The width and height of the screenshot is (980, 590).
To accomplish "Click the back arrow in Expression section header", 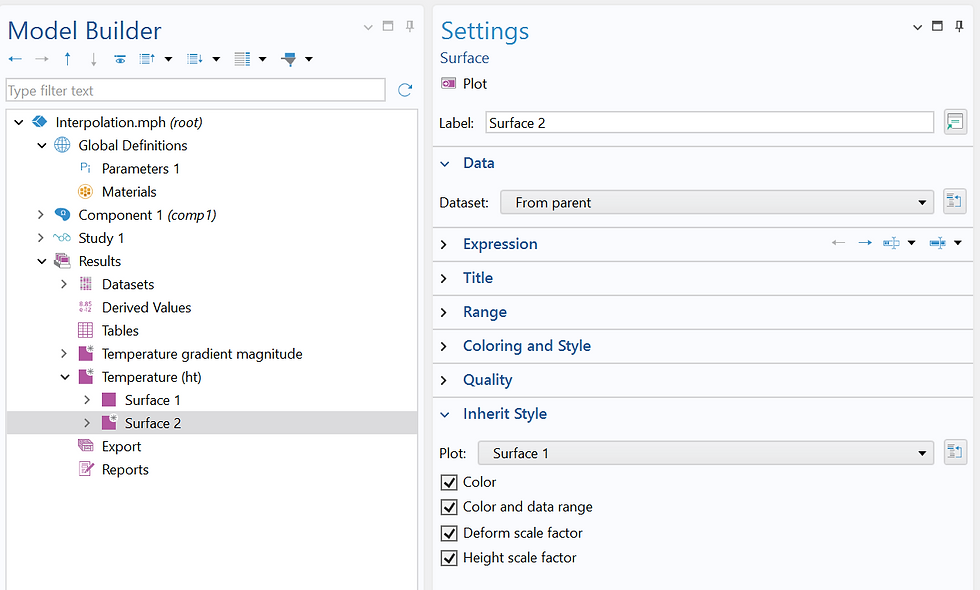I will coord(839,242).
